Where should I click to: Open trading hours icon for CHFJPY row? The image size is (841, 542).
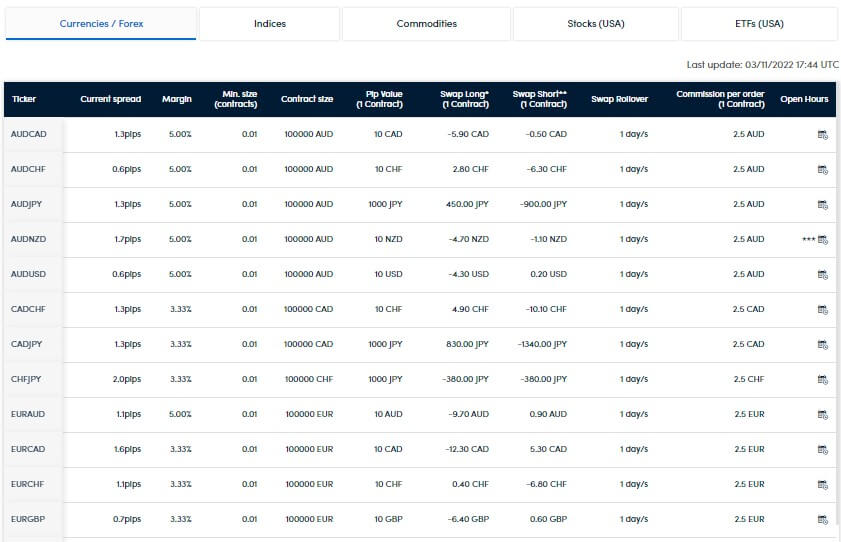click(822, 380)
